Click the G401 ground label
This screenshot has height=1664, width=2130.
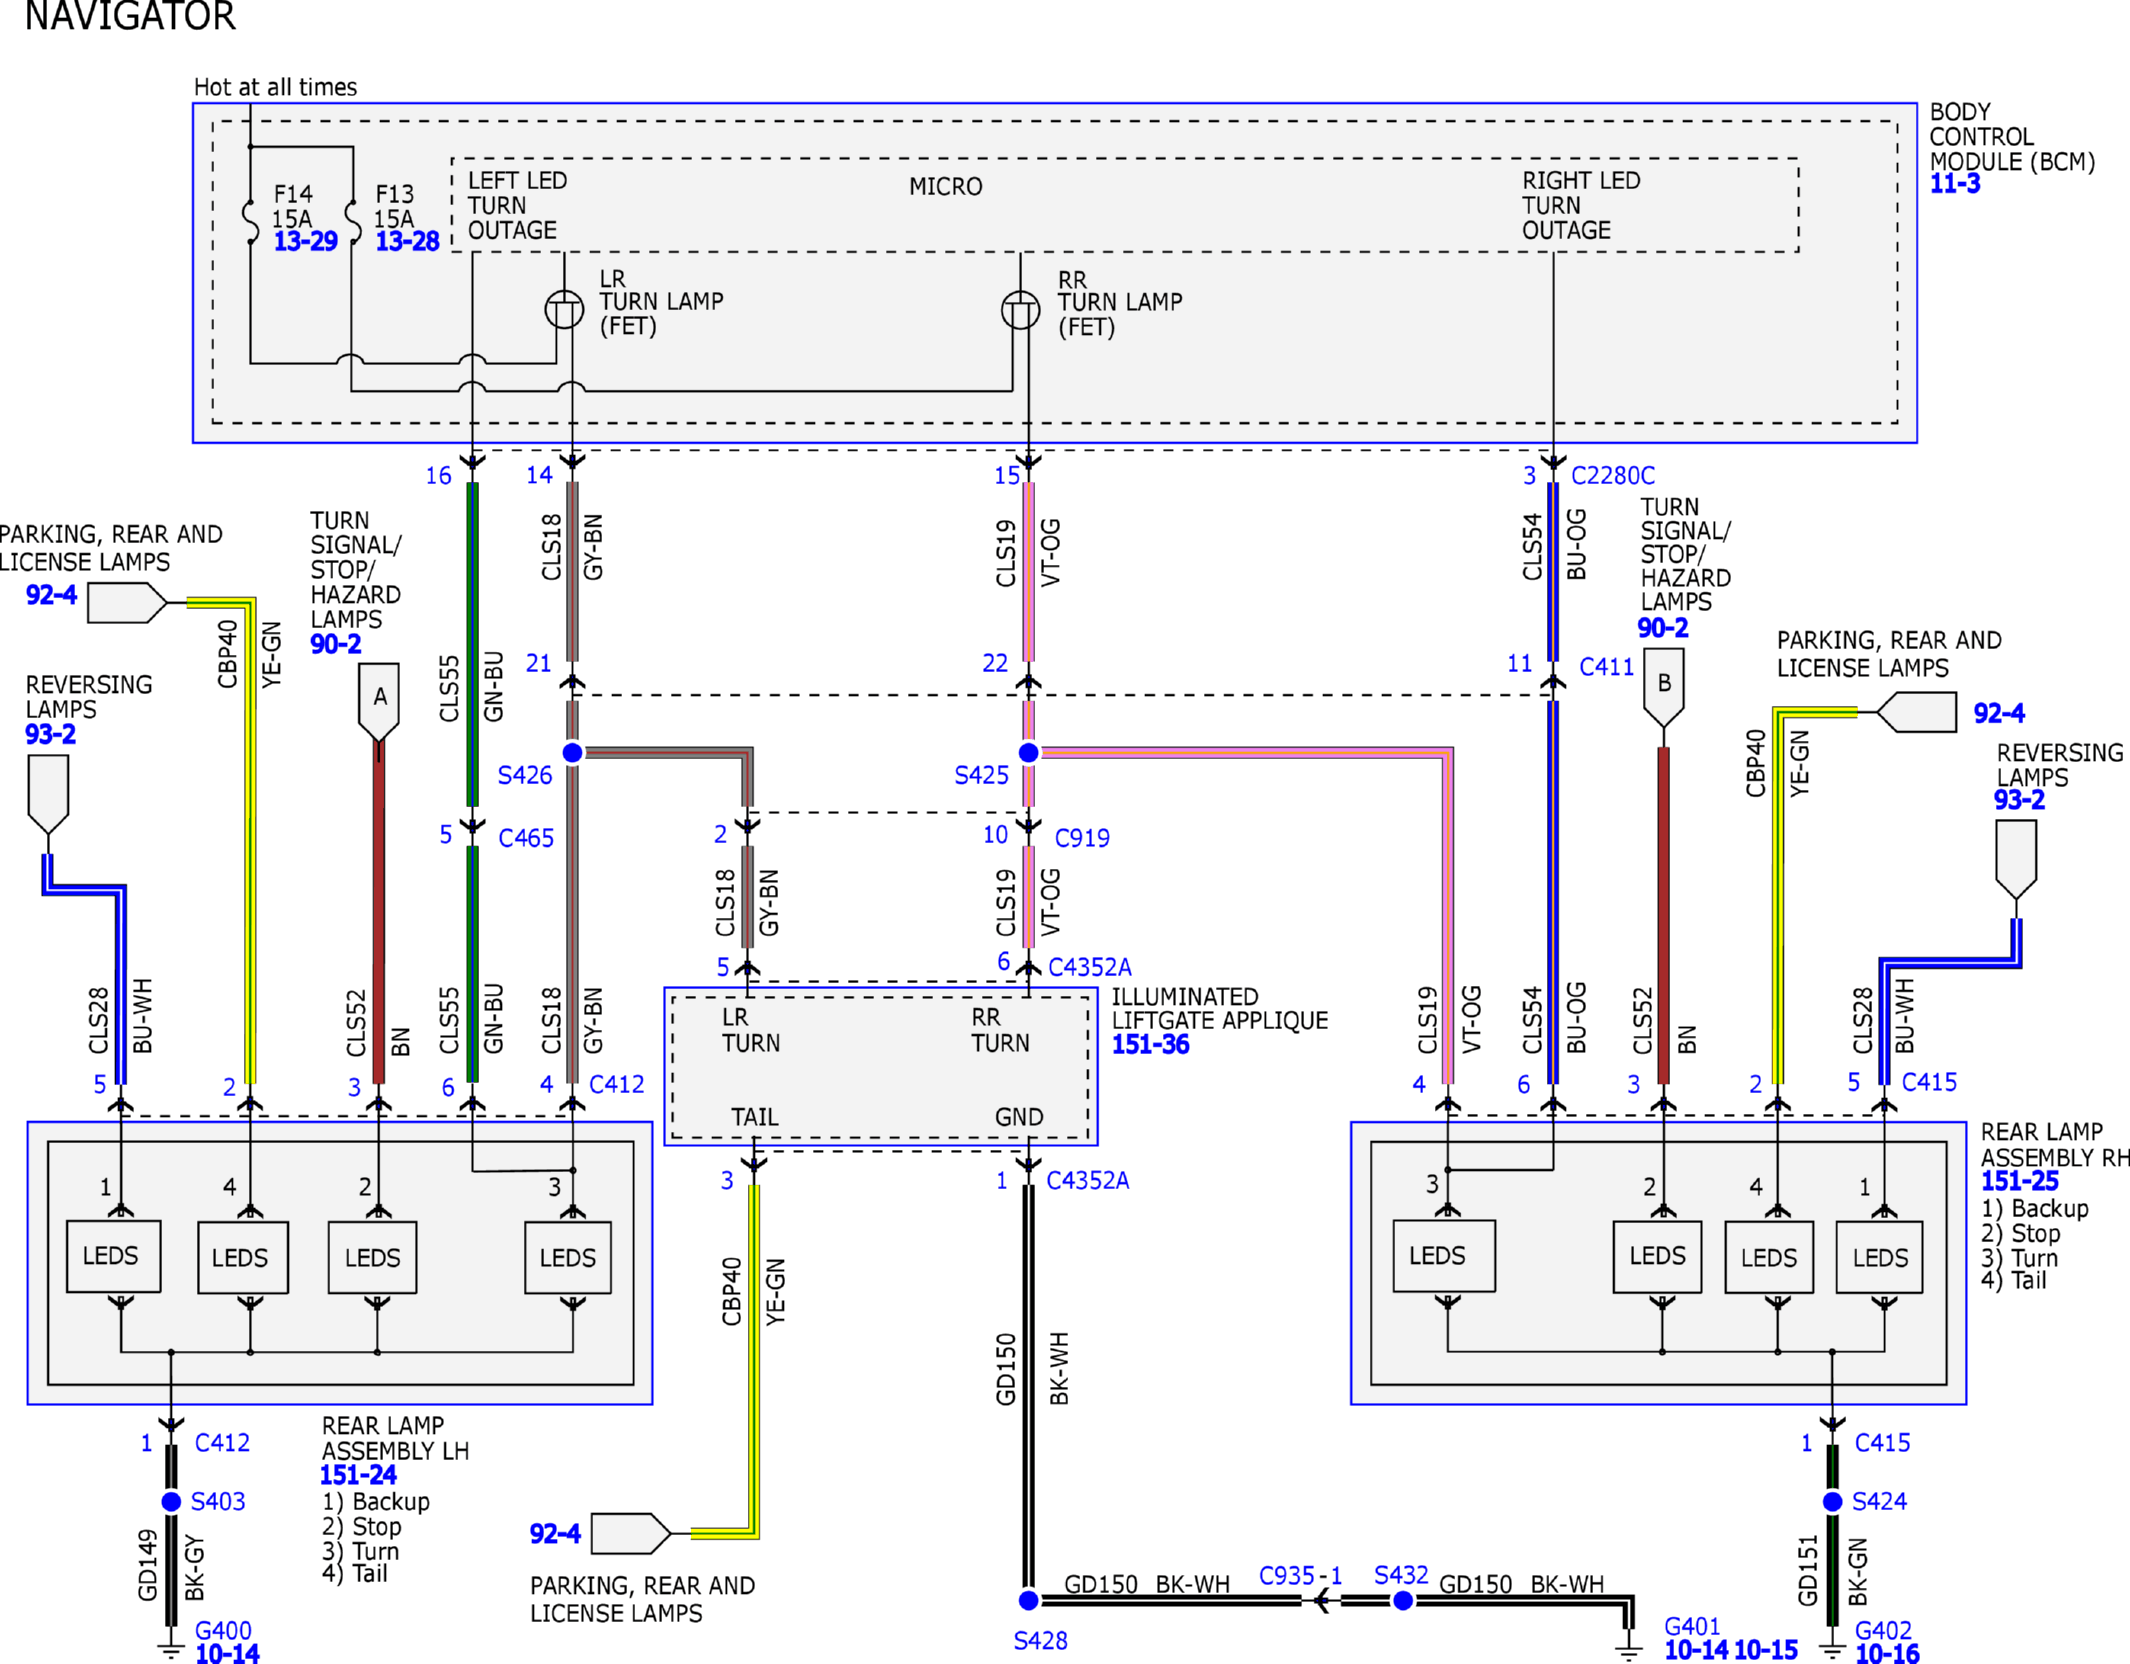[1692, 1627]
